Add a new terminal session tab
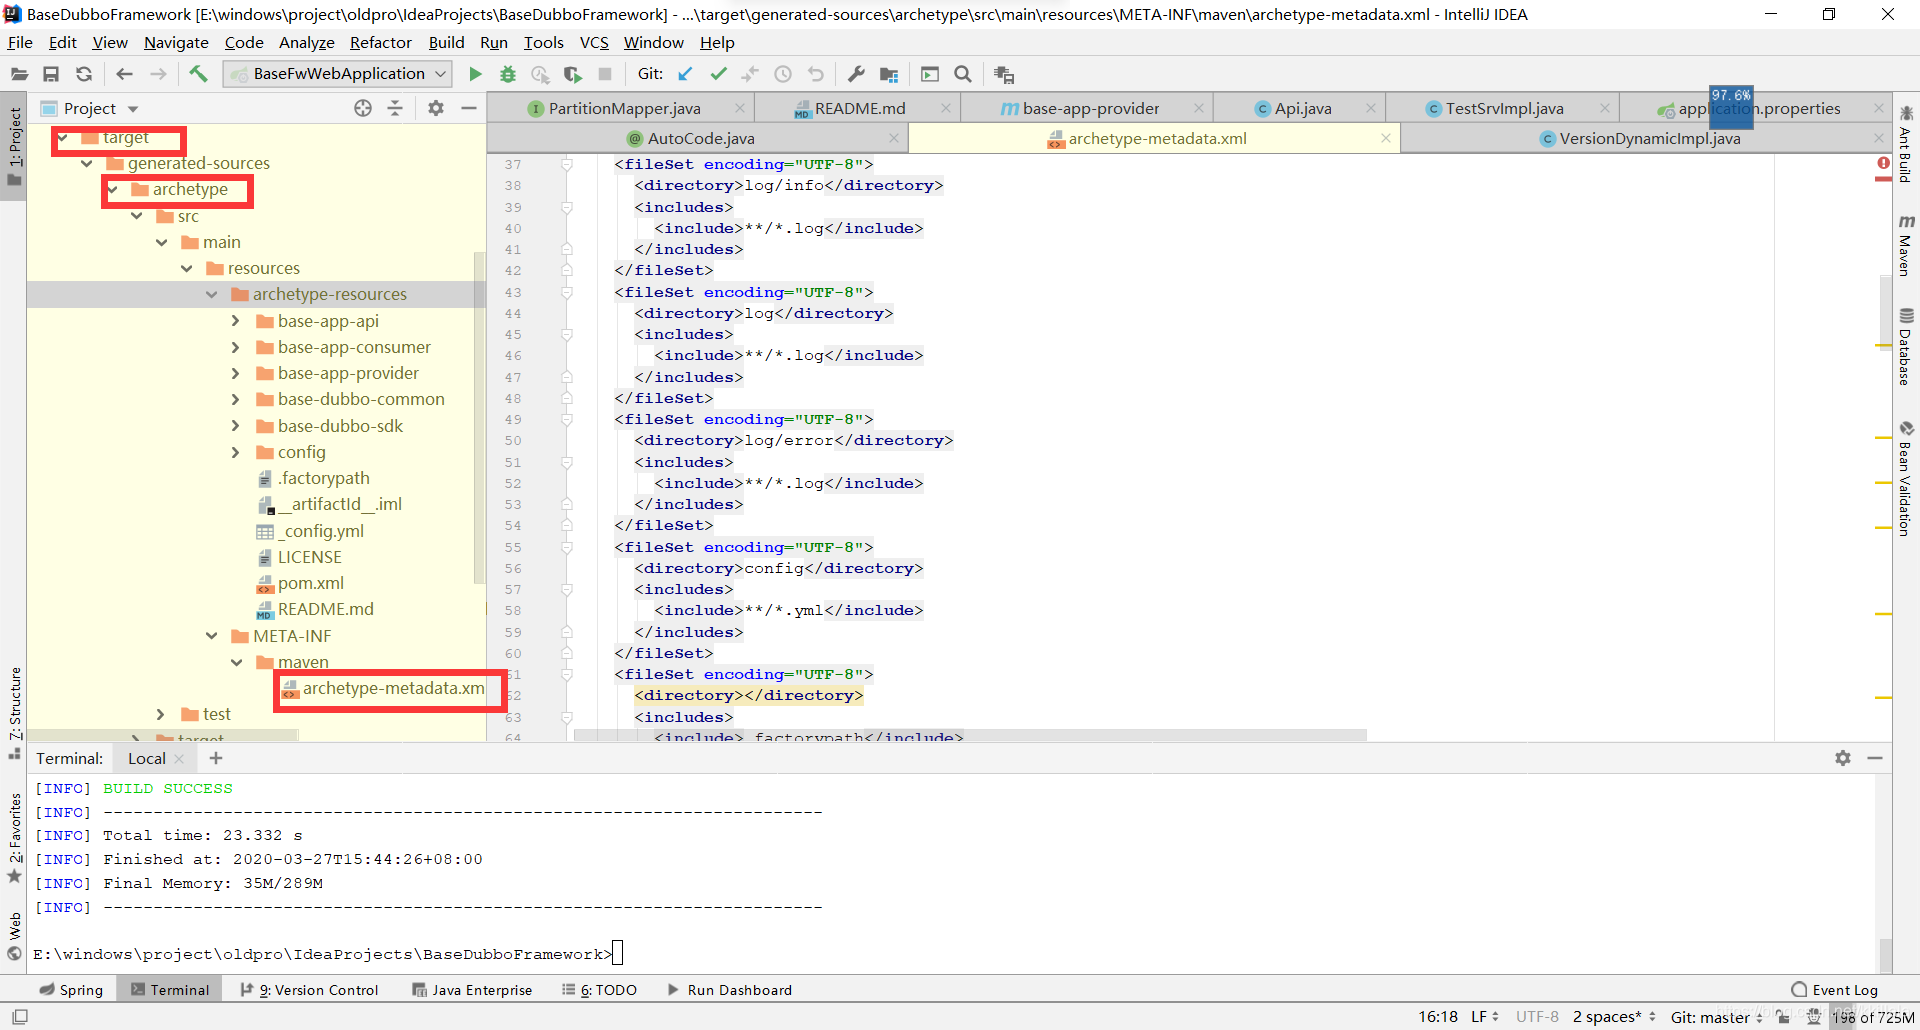1920x1030 pixels. click(x=216, y=758)
